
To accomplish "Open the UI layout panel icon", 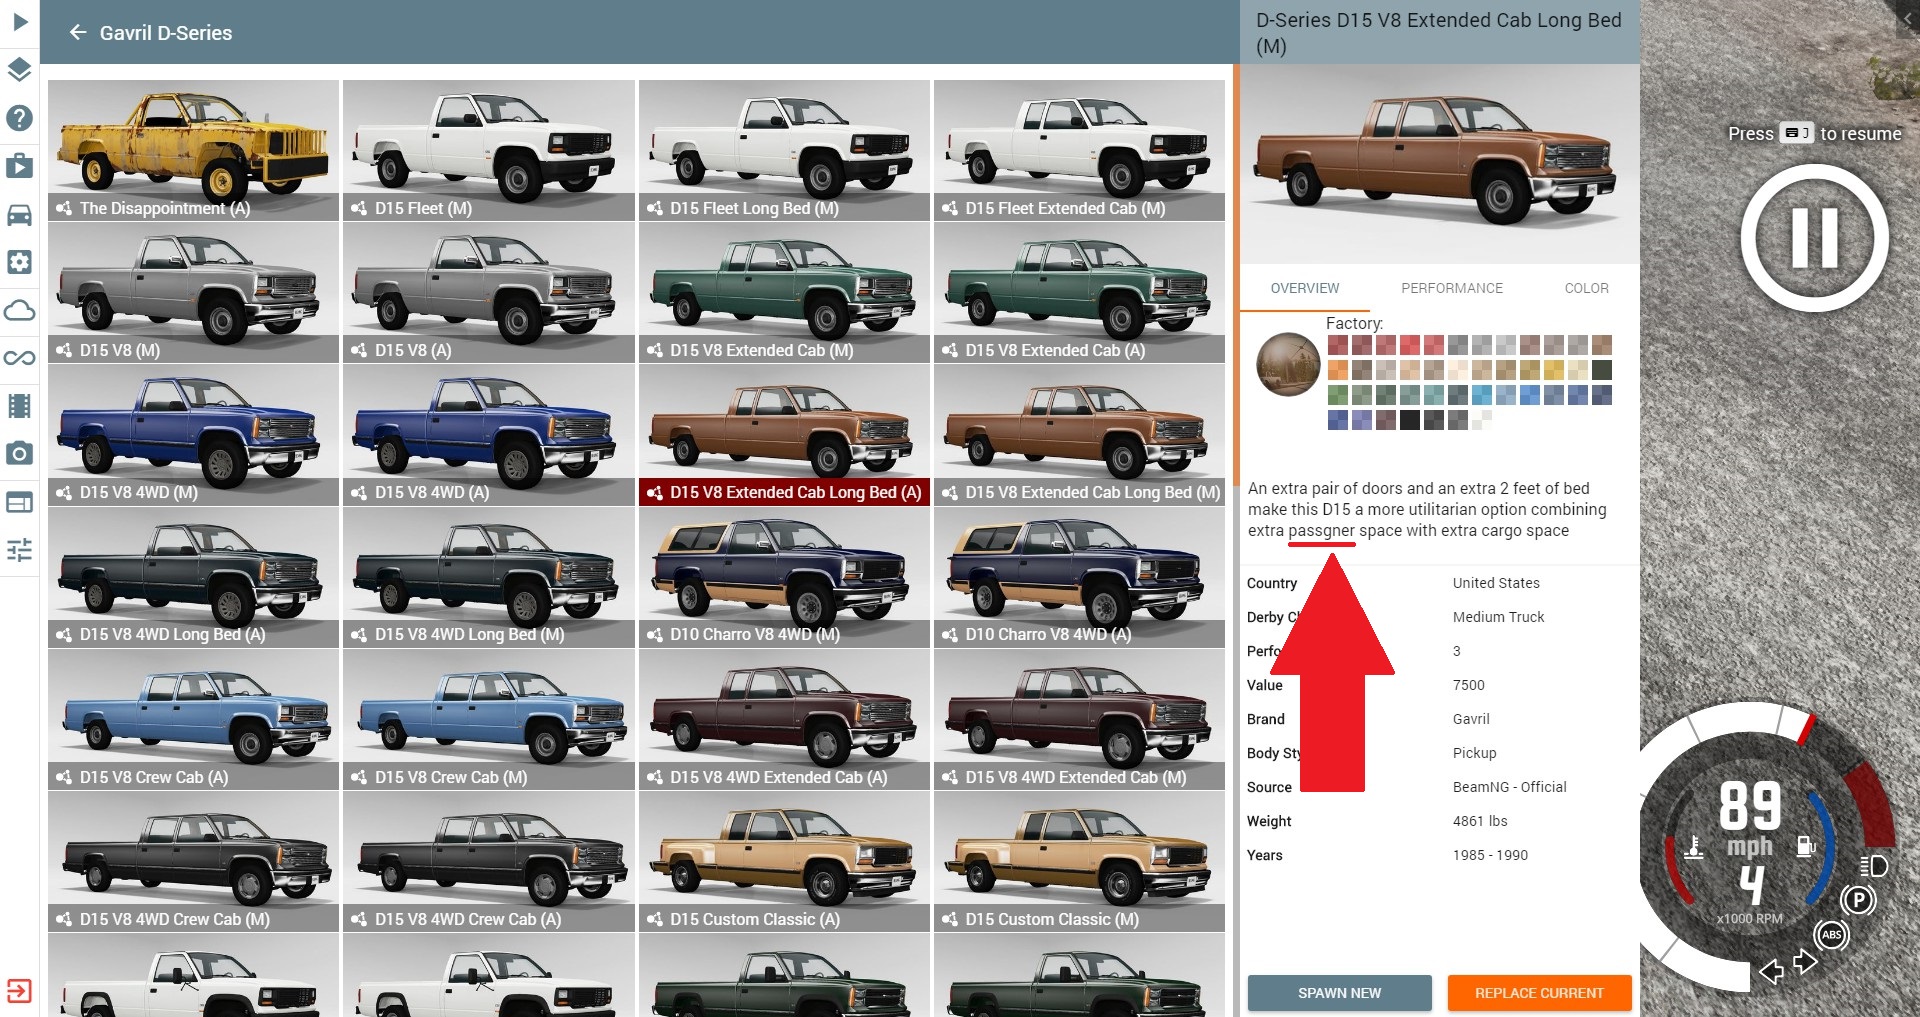I will pos(19,502).
